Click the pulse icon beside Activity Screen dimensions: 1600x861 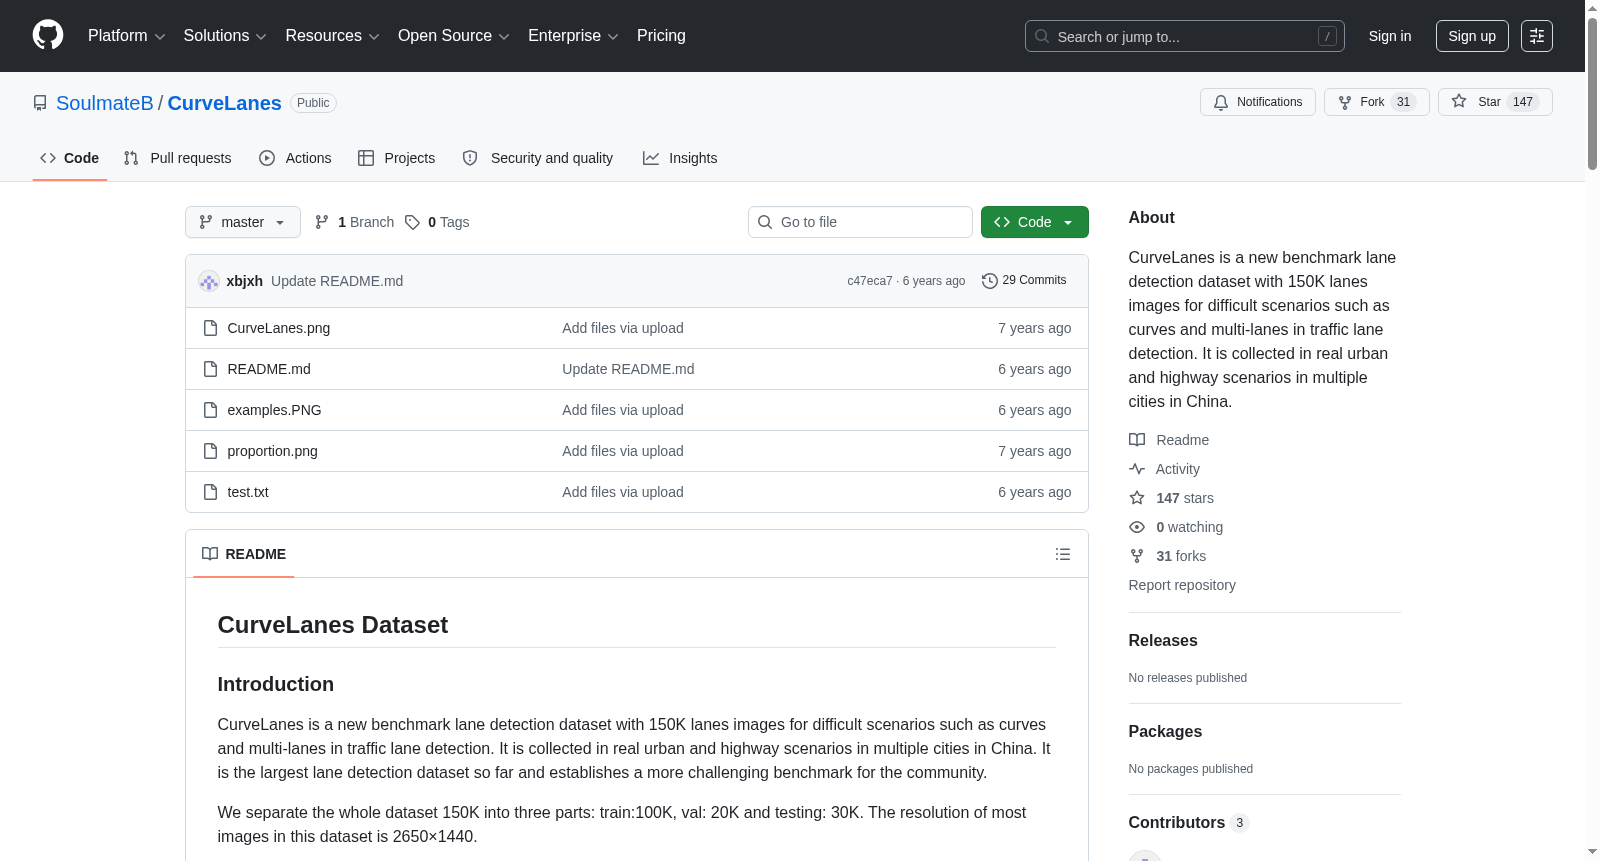point(1137,469)
